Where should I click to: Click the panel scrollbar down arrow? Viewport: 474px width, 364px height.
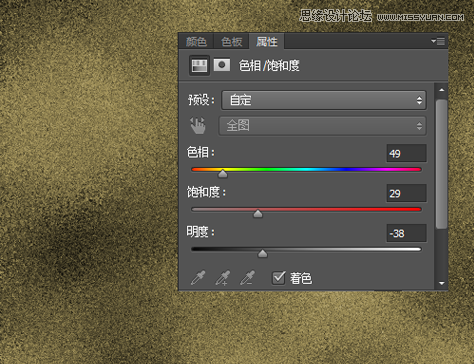[442, 283]
